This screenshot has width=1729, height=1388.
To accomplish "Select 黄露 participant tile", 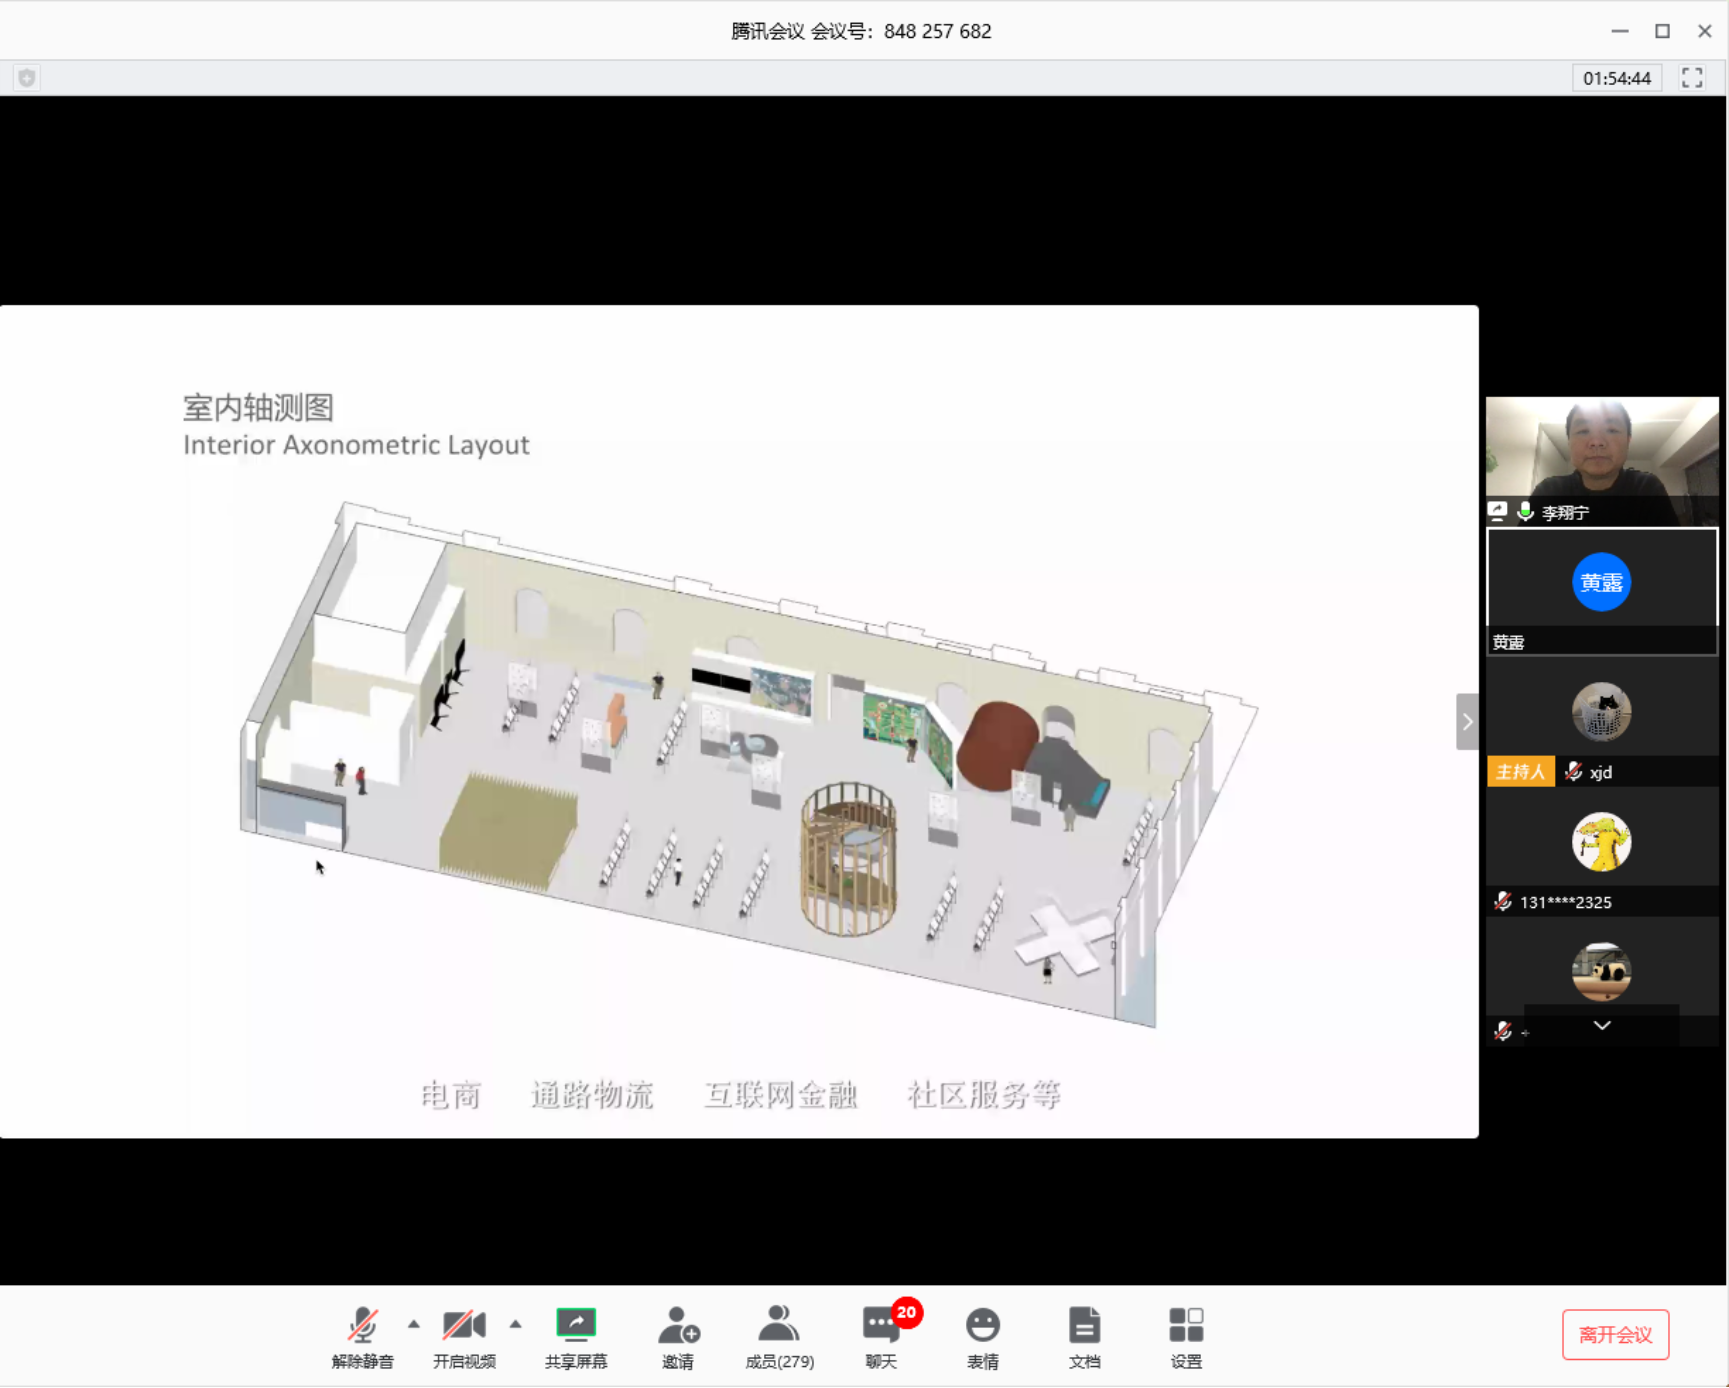I will click(x=1602, y=591).
